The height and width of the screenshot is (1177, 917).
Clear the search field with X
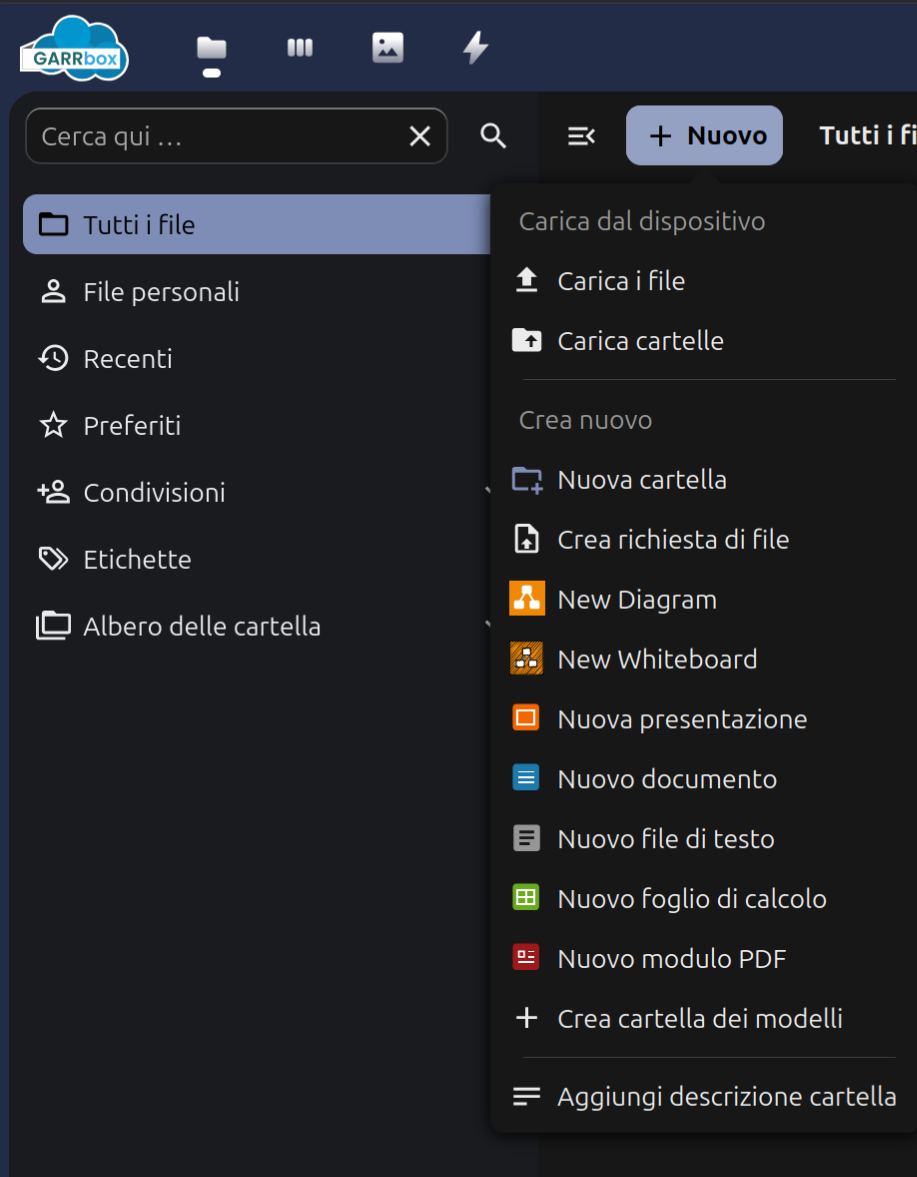pyautogui.click(x=420, y=136)
